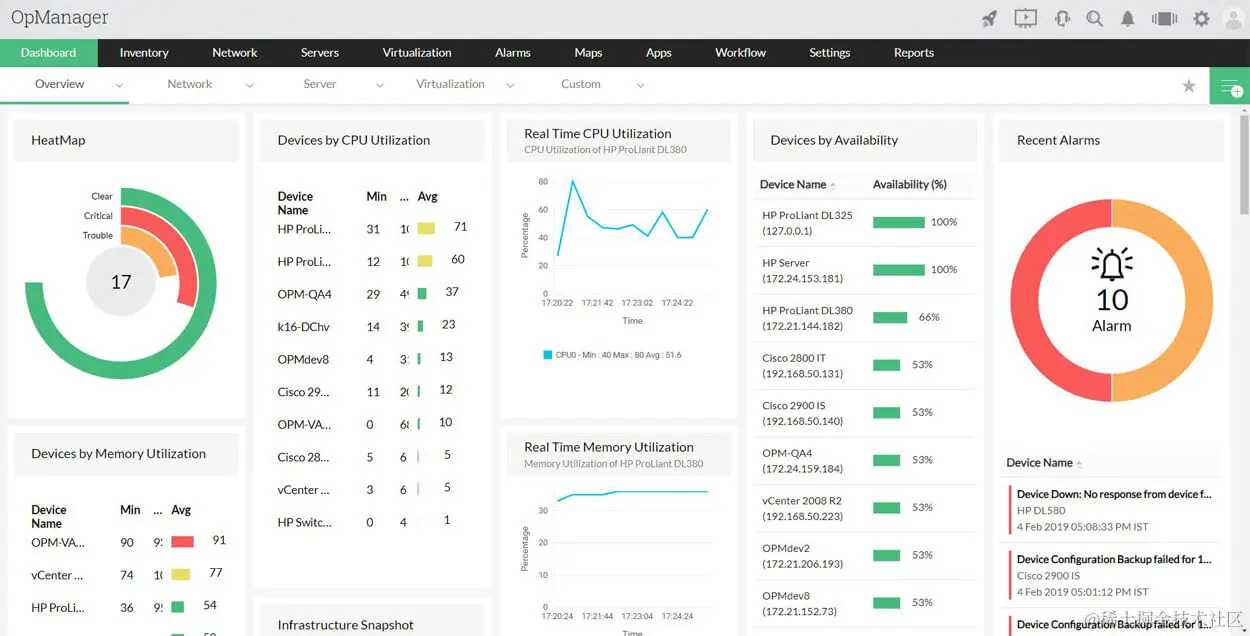
Task: Sort by the Device Name column header
Action: click(1040, 463)
